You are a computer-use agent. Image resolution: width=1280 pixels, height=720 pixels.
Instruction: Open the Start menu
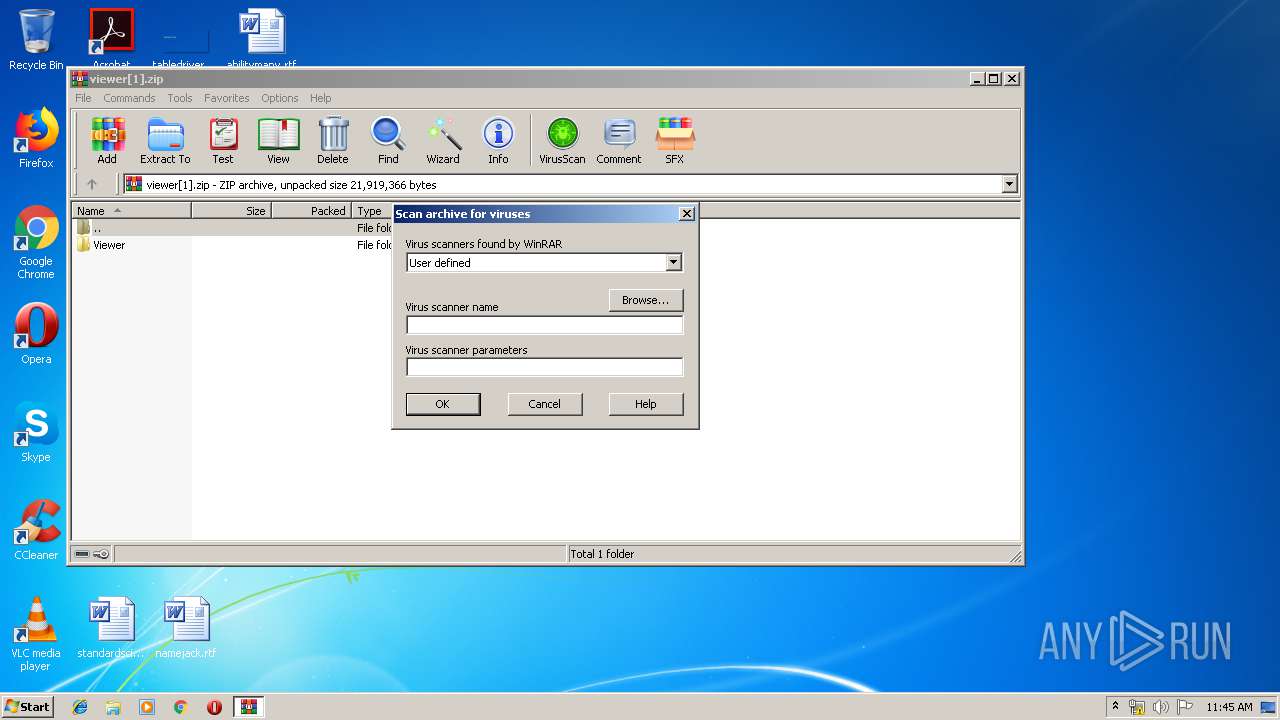coord(27,707)
